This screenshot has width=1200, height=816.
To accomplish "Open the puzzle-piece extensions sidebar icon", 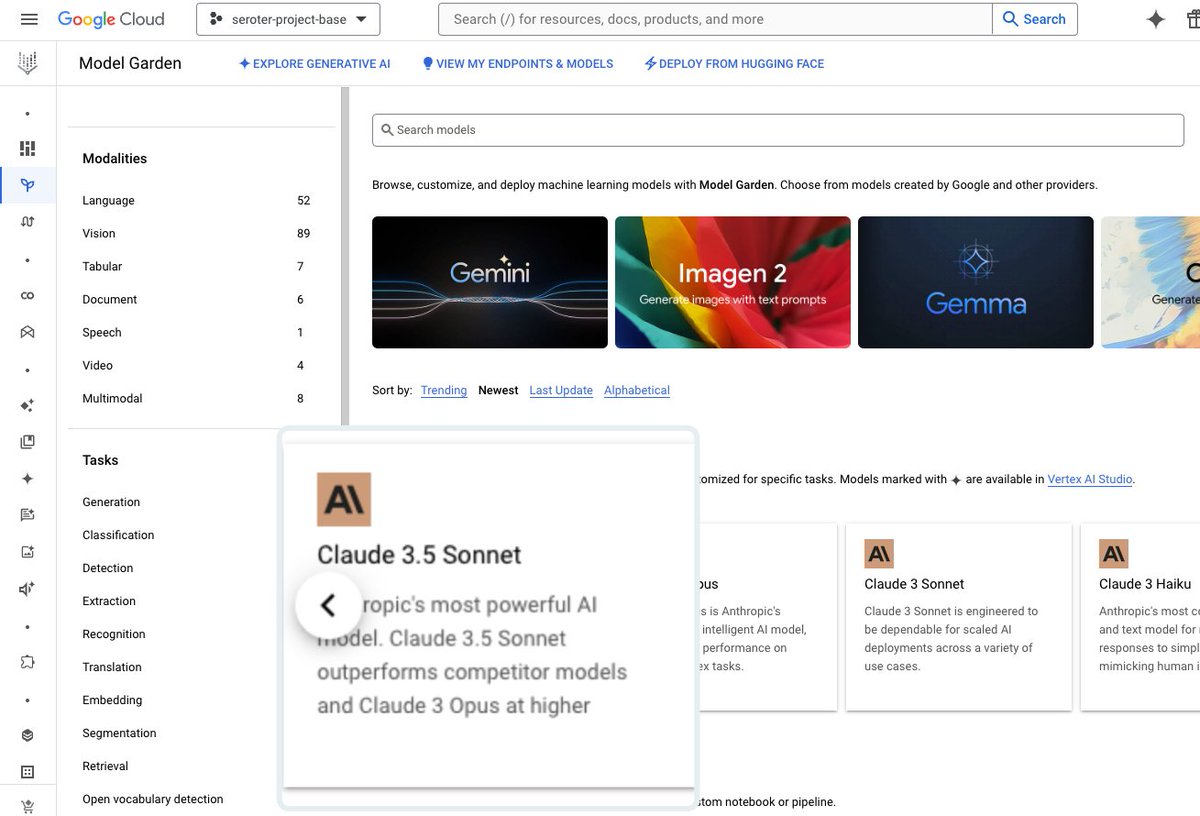I will click(x=28, y=662).
